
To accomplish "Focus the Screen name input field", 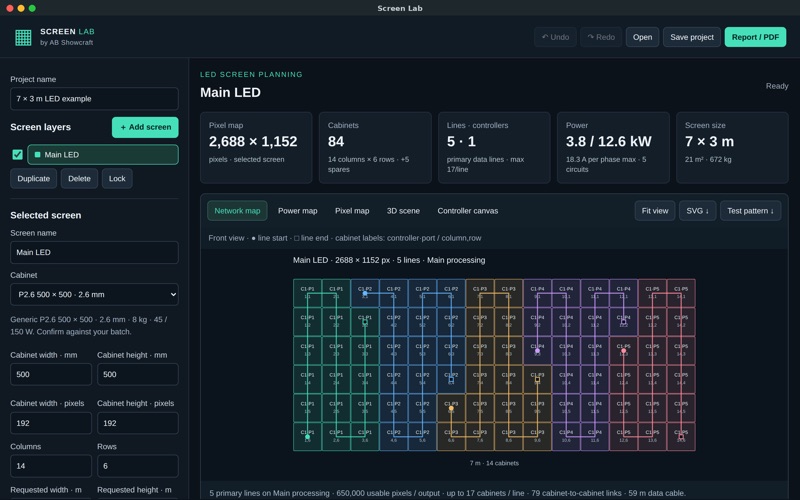I will [94, 253].
